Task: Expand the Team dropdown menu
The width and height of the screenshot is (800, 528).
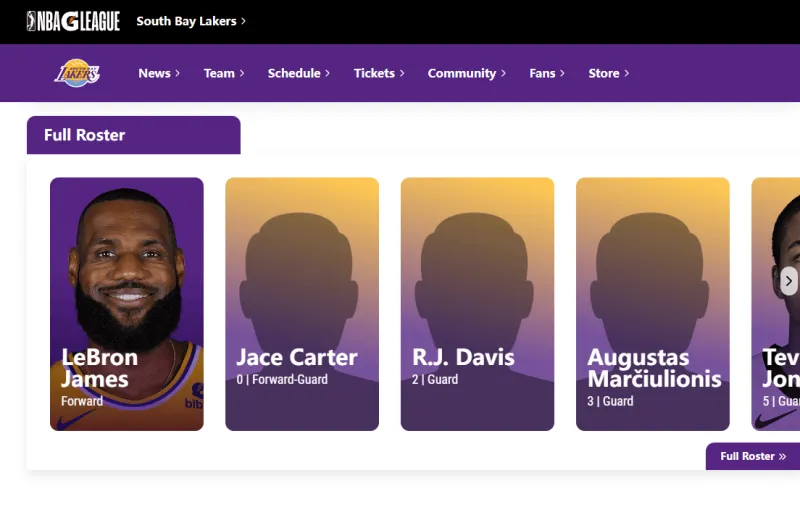Action: 224,73
